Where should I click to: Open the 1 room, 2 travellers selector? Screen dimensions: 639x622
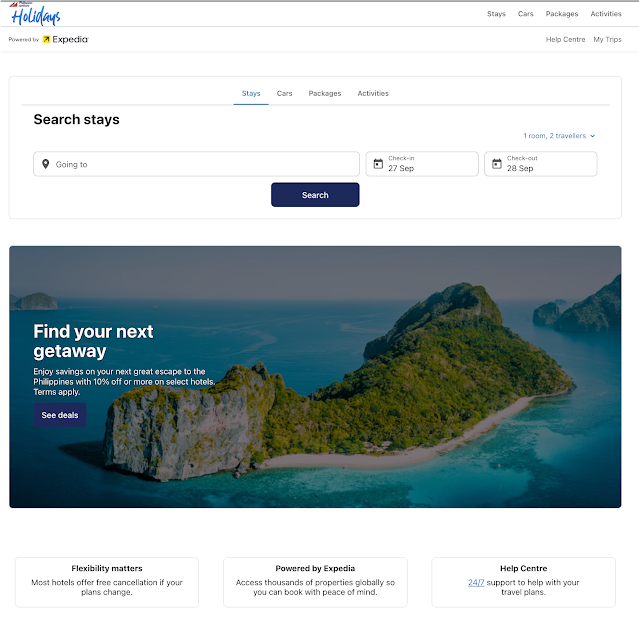[559, 136]
